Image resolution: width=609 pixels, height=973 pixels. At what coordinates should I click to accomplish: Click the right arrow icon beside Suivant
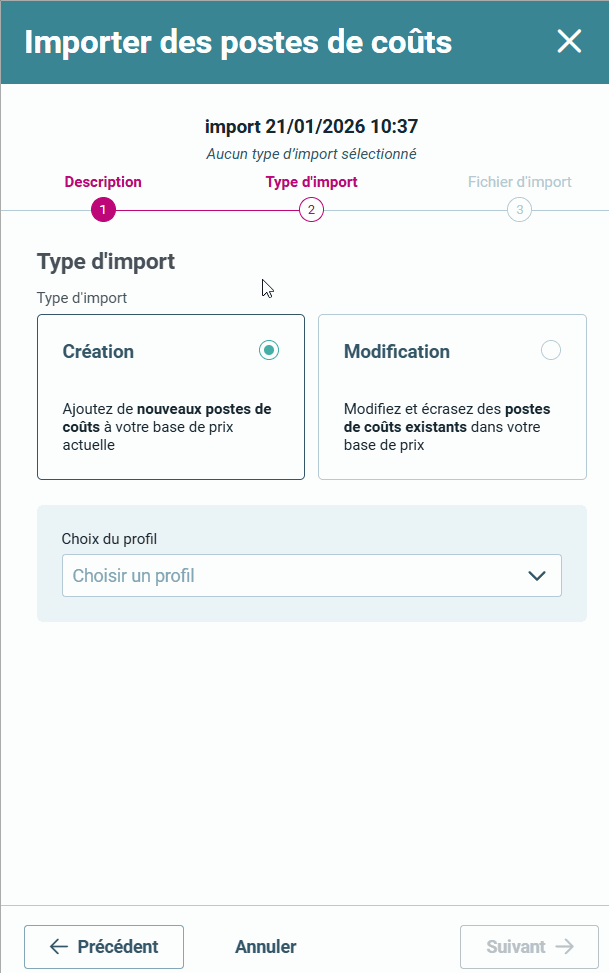[x=565, y=947]
